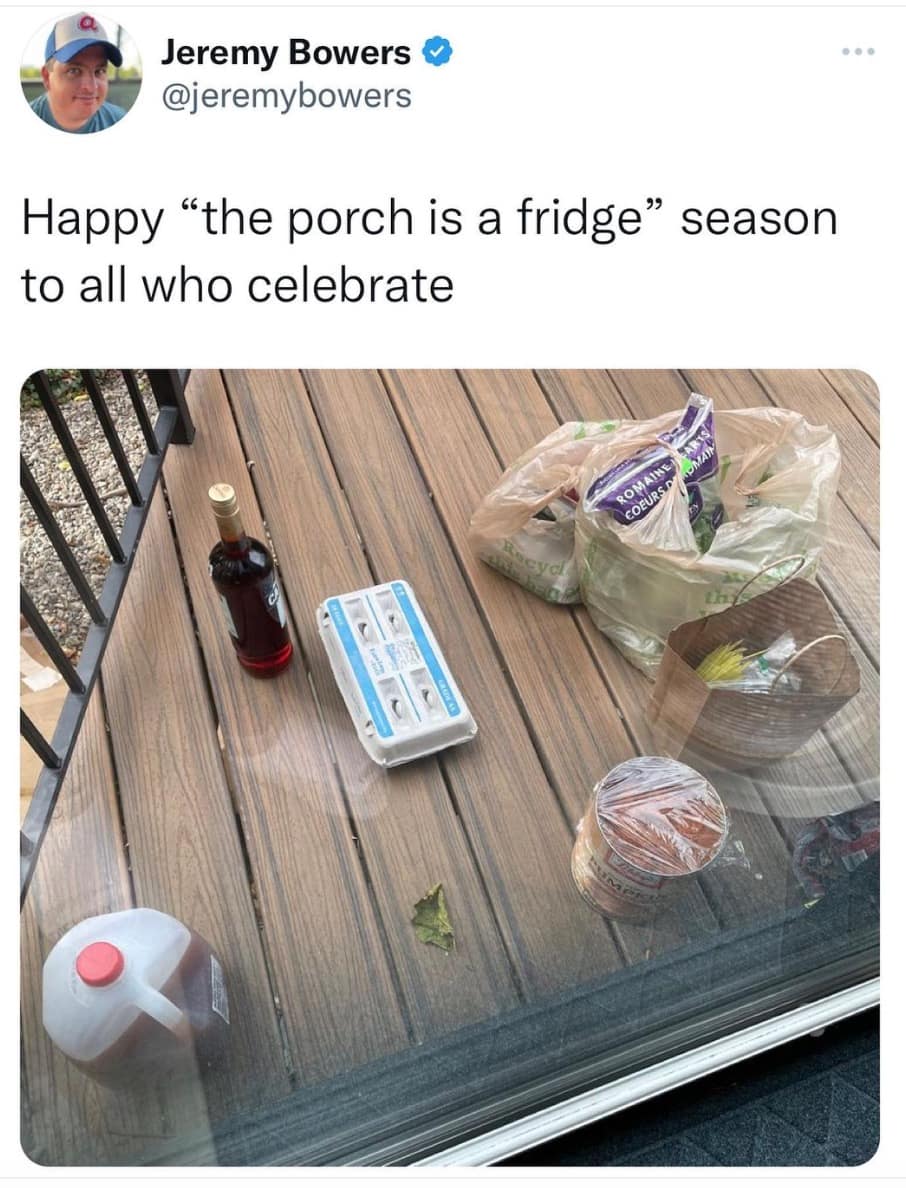The image size is (906, 1188).
Task: Click the second line 'to all who celebrate'
Action: (238, 286)
